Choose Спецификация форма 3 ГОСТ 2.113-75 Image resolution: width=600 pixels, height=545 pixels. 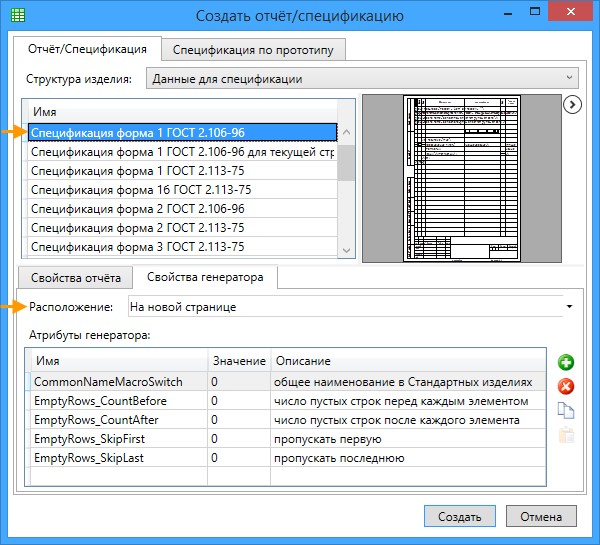pos(137,247)
